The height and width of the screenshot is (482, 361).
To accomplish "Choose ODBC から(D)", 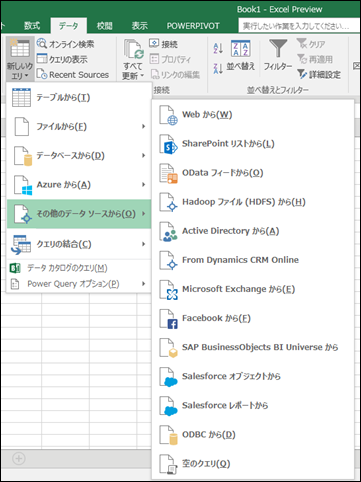I will pyautogui.click(x=253, y=435).
